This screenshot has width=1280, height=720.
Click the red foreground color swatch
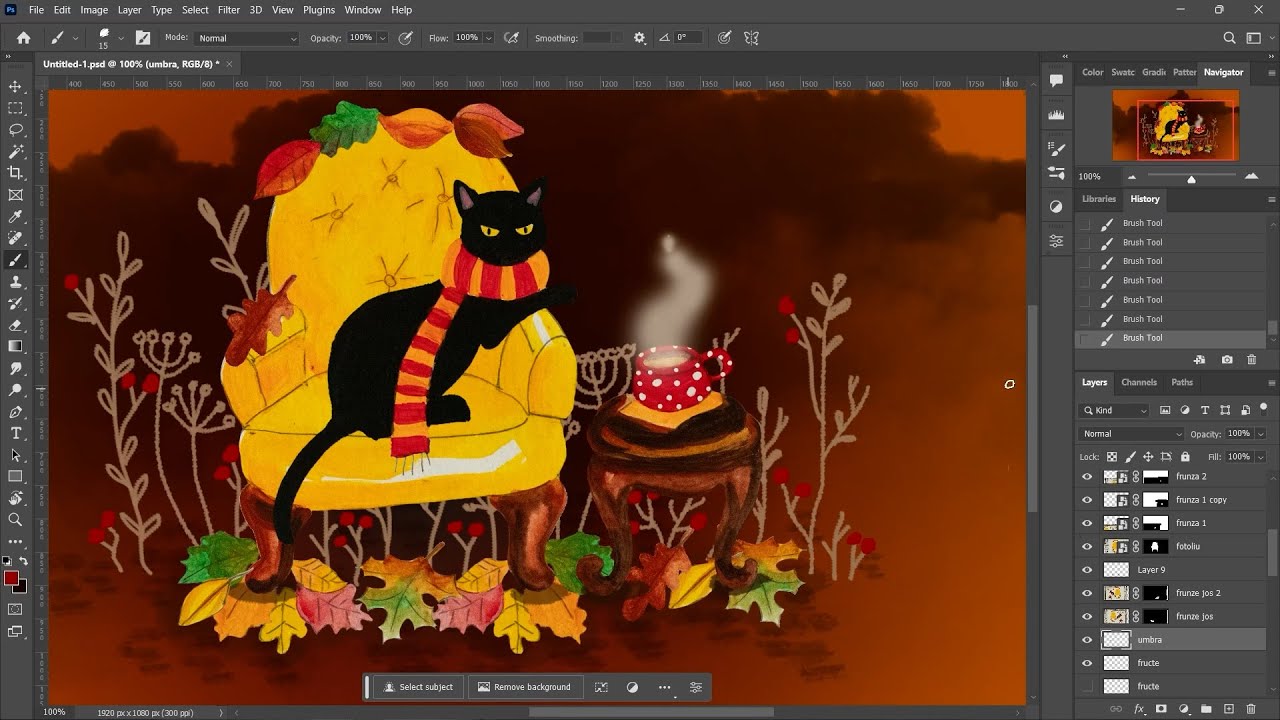tap(11, 578)
